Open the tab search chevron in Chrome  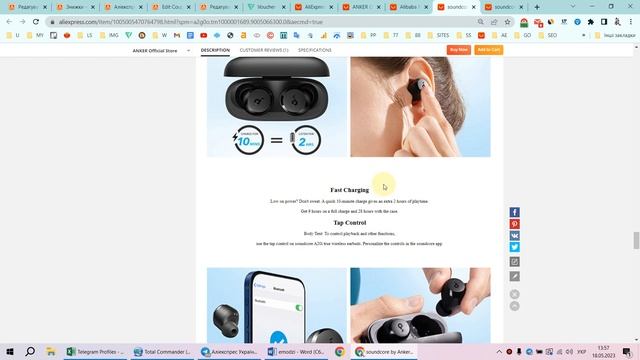coord(573,7)
